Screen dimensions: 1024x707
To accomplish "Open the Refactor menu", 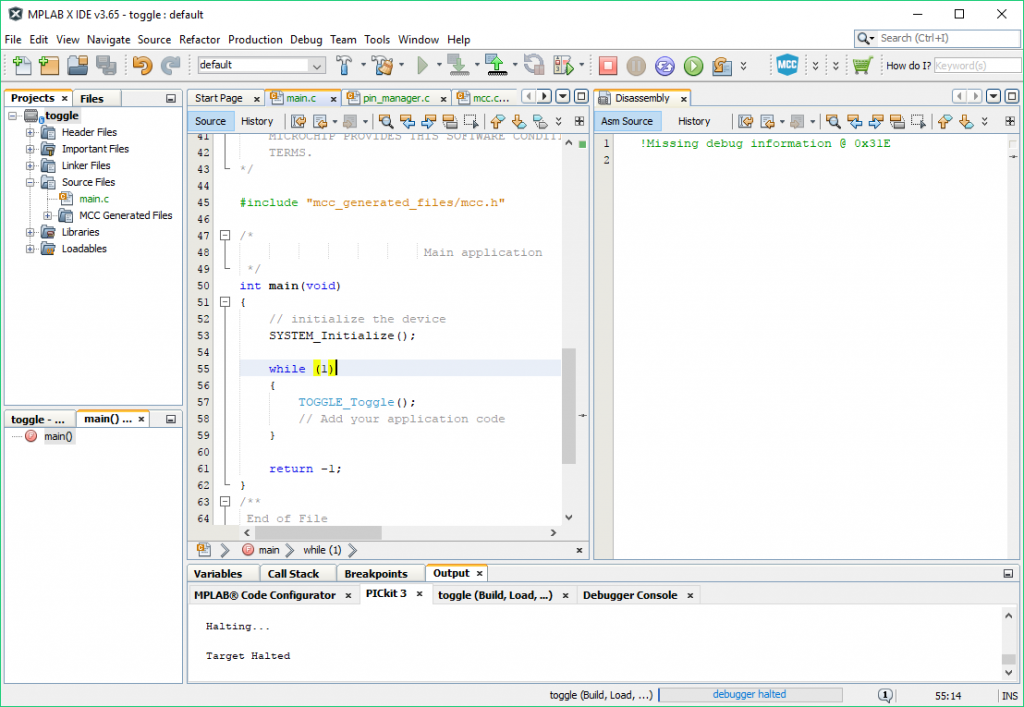I will (x=199, y=40).
